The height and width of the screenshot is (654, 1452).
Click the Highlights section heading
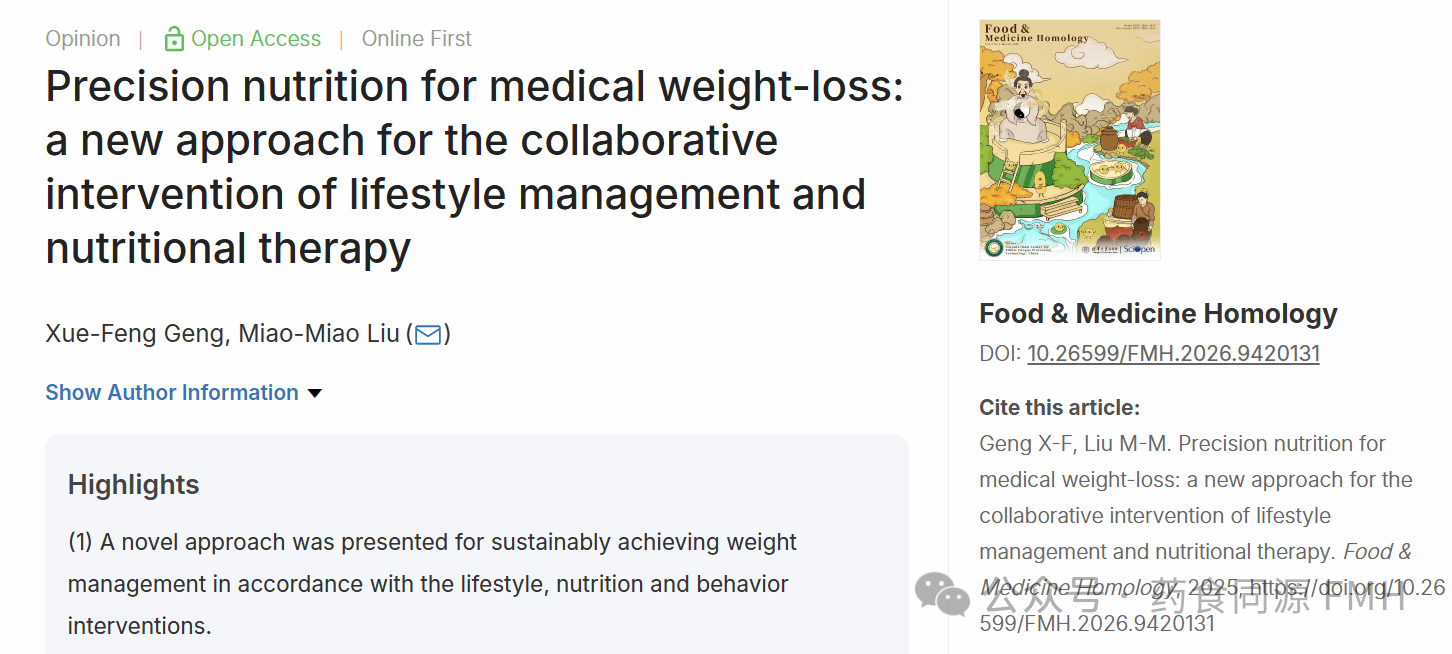134,485
